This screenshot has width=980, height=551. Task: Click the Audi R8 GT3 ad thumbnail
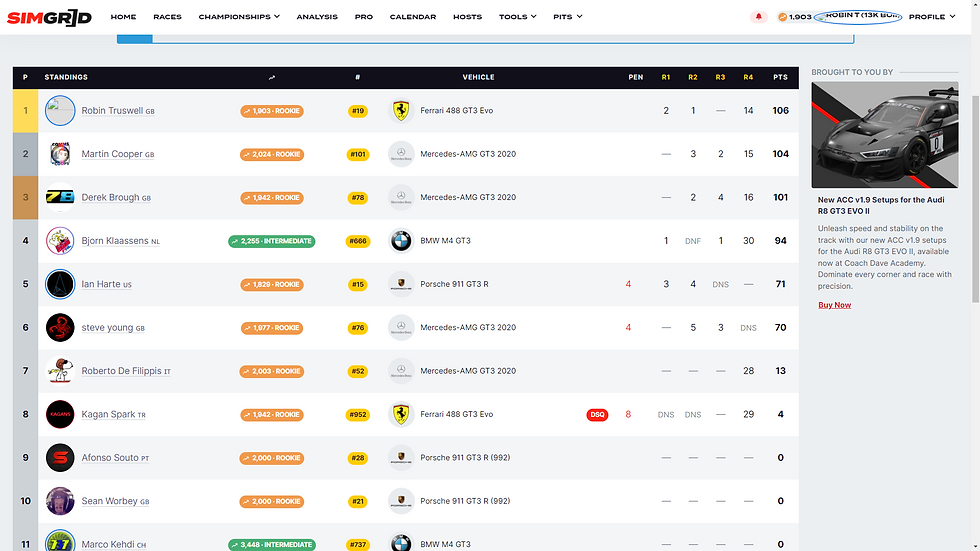[884, 135]
